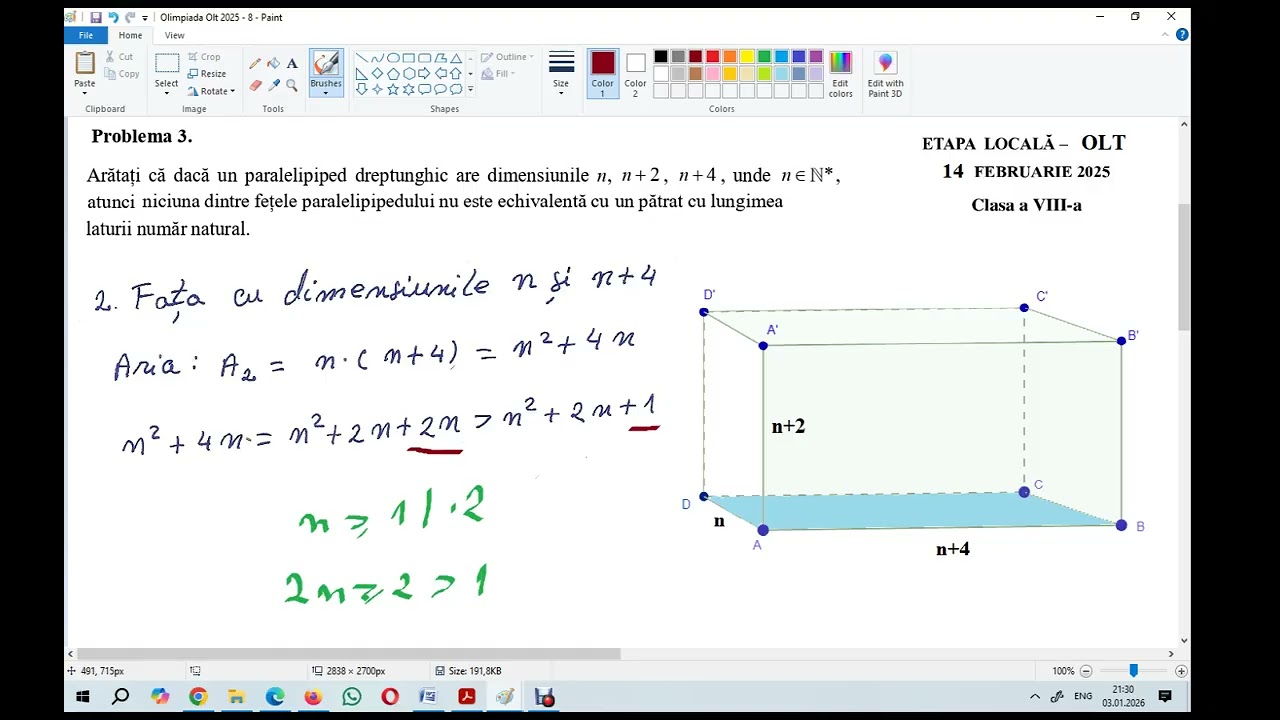
Task: Expand the Shapes gallery more arrow
Action: point(470,90)
